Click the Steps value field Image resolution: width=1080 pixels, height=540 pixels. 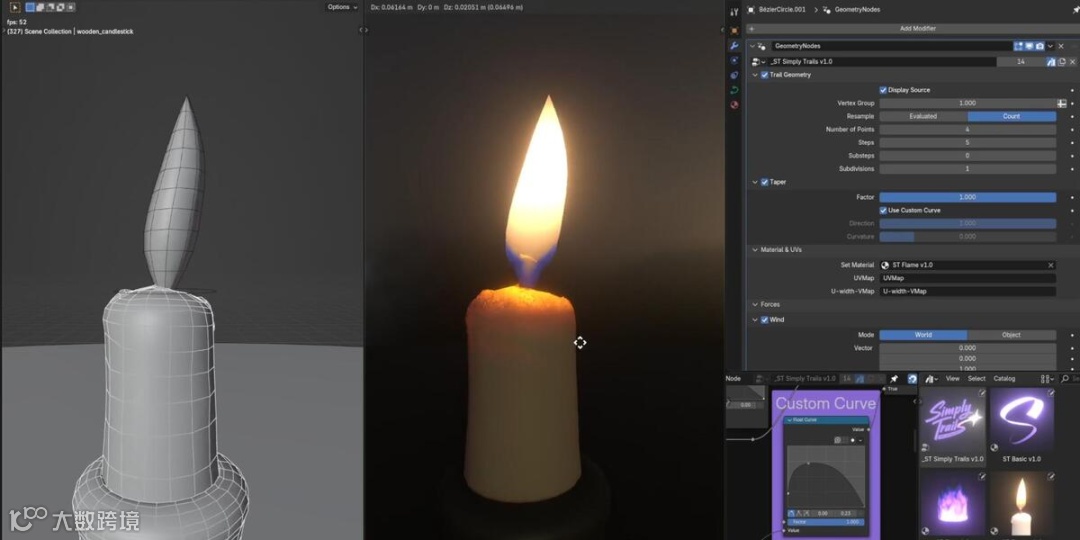tap(967, 143)
